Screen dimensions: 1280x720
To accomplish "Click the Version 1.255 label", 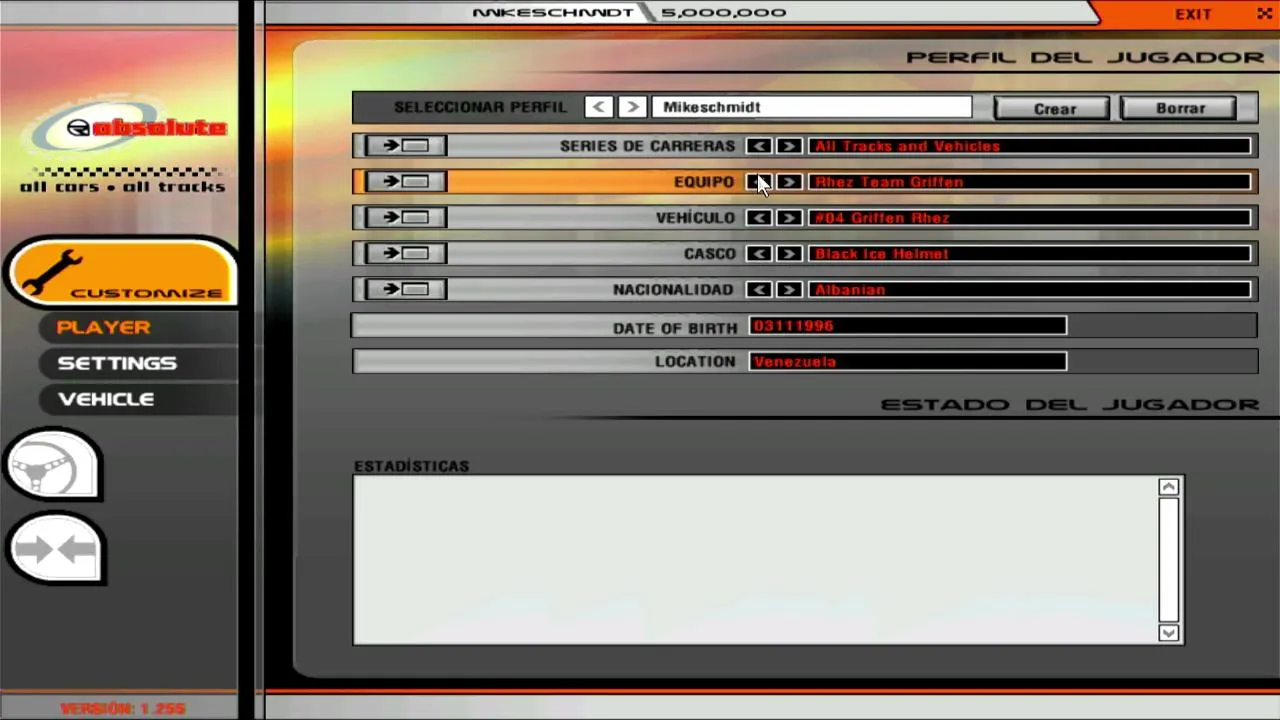I will click(x=123, y=708).
